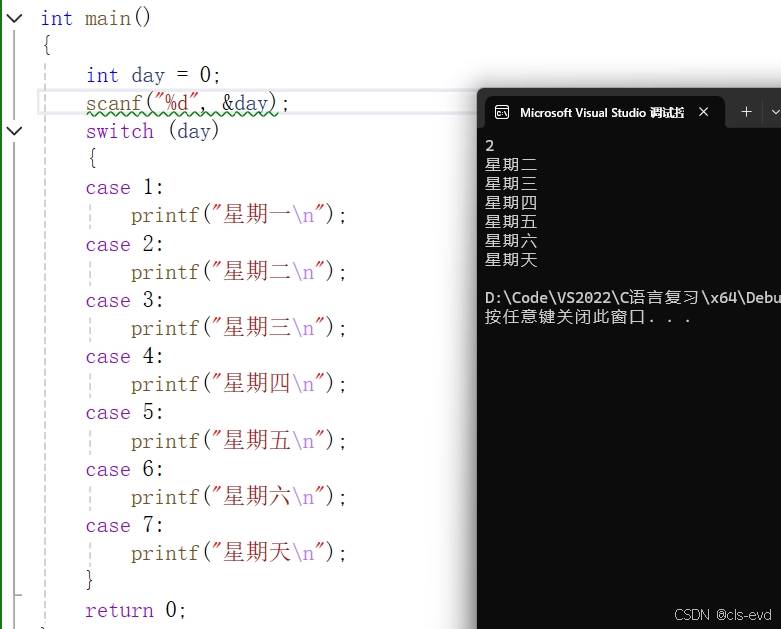This screenshot has height=629, width=781.
Task: Click the 'int main()' function signature
Action: tap(96, 18)
